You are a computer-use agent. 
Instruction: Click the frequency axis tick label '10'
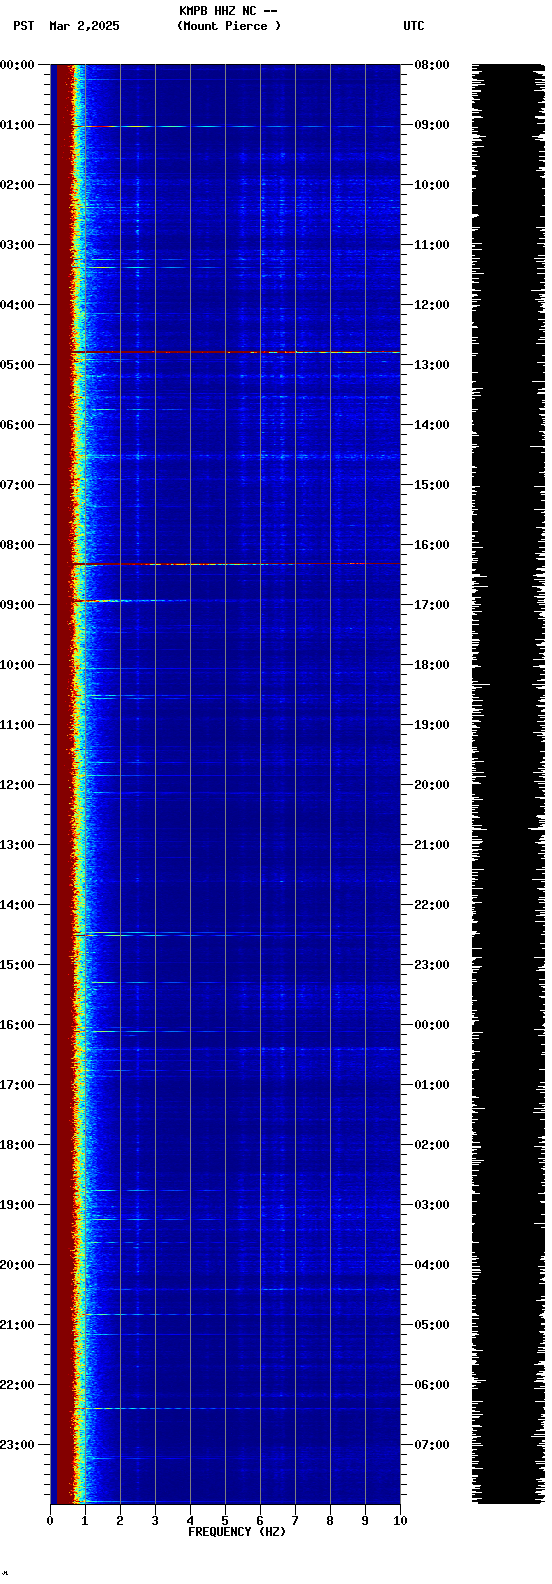point(400,1521)
